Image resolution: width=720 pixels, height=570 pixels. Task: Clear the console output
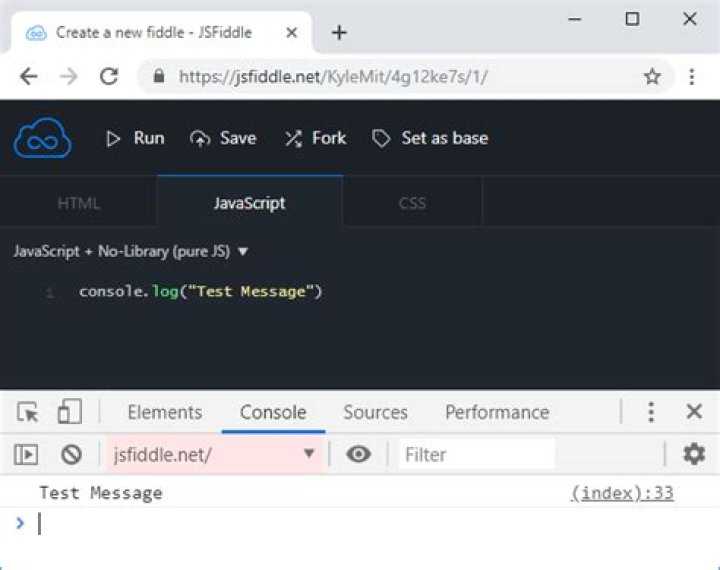coord(71,455)
